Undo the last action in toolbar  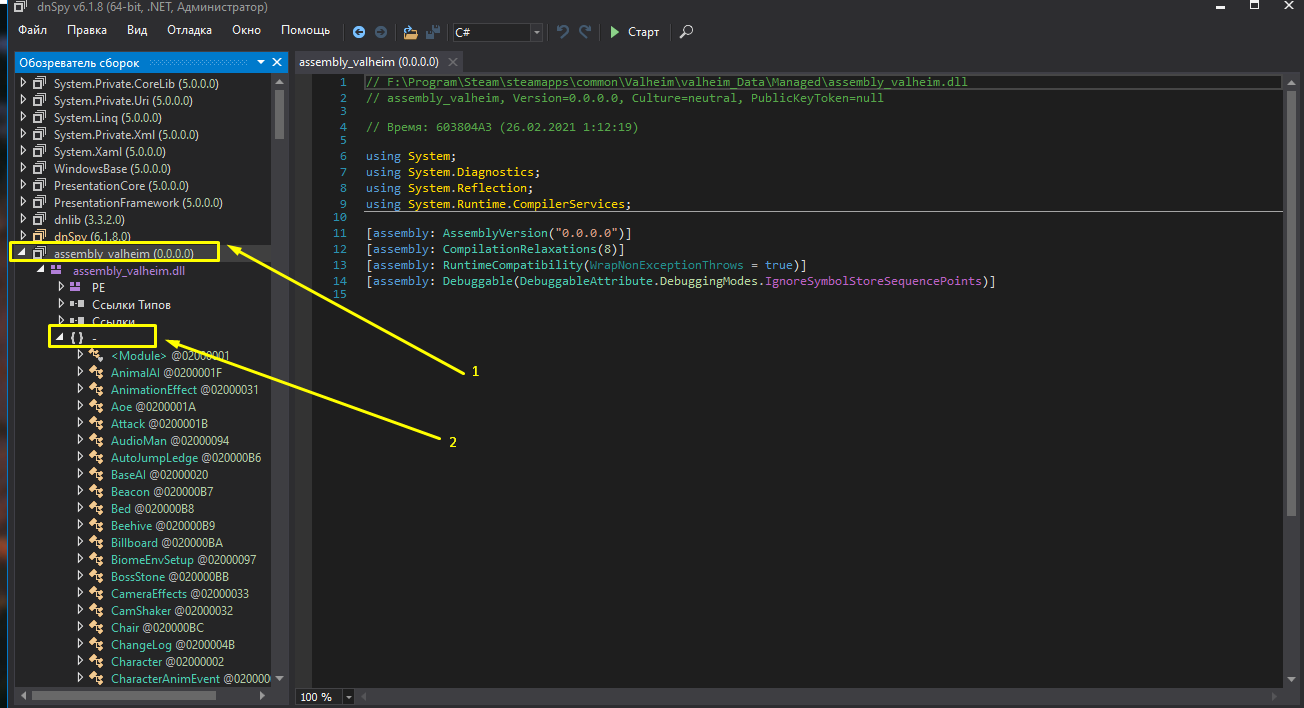(x=563, y=32)
